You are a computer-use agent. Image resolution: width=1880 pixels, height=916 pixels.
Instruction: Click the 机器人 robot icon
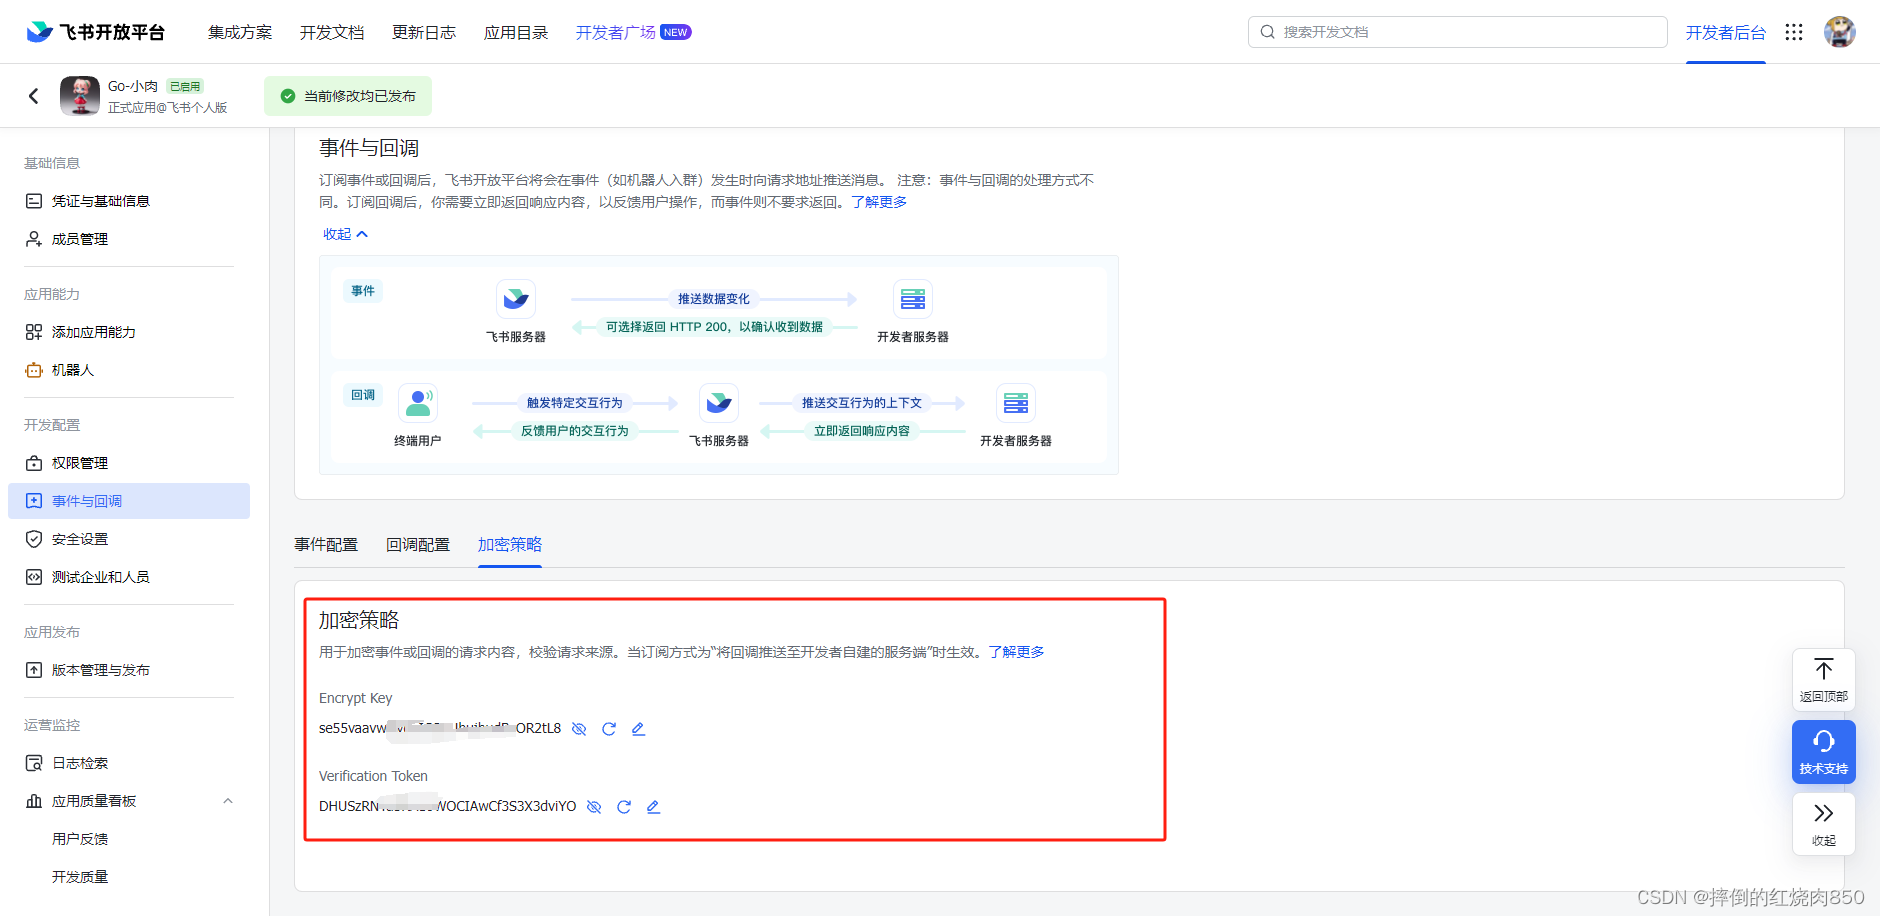click(x=34, y=370)
